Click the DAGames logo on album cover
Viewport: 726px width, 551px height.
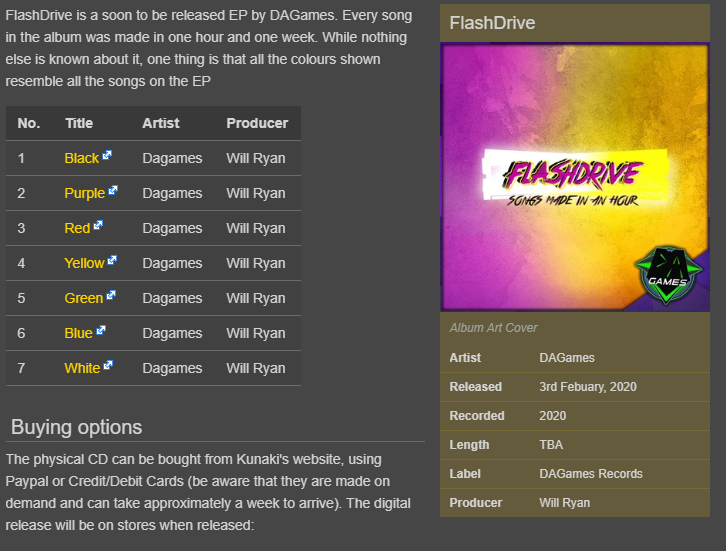[668, 276]
